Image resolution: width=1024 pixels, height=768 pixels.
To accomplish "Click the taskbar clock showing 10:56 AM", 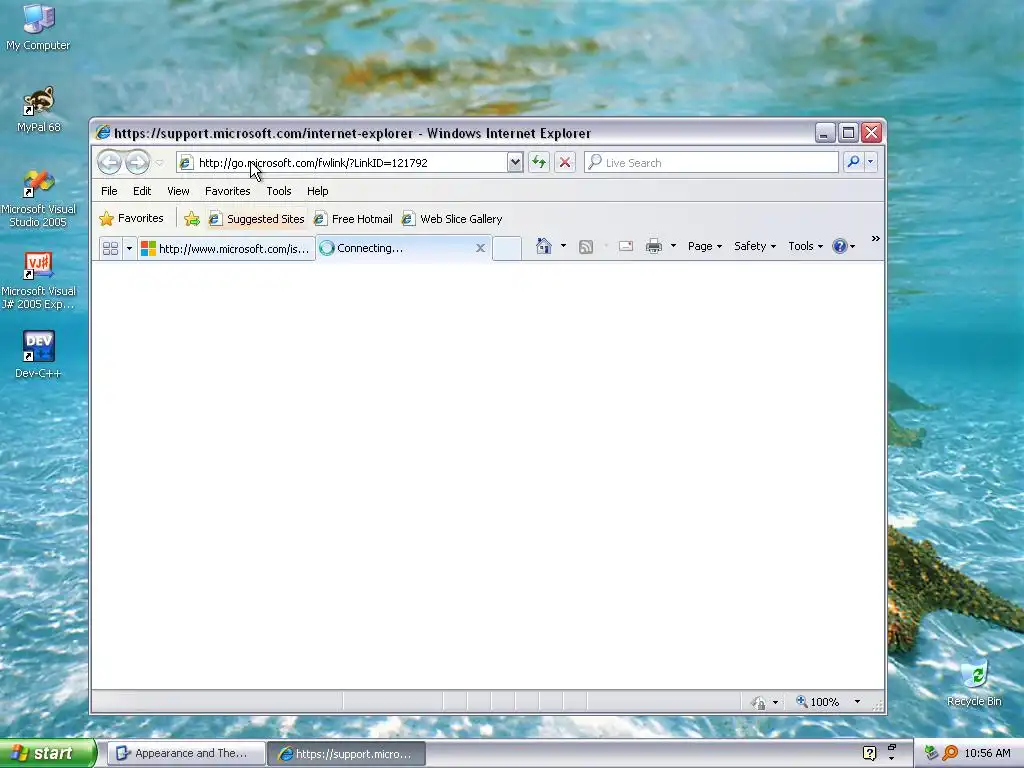I will click(987, 753).
